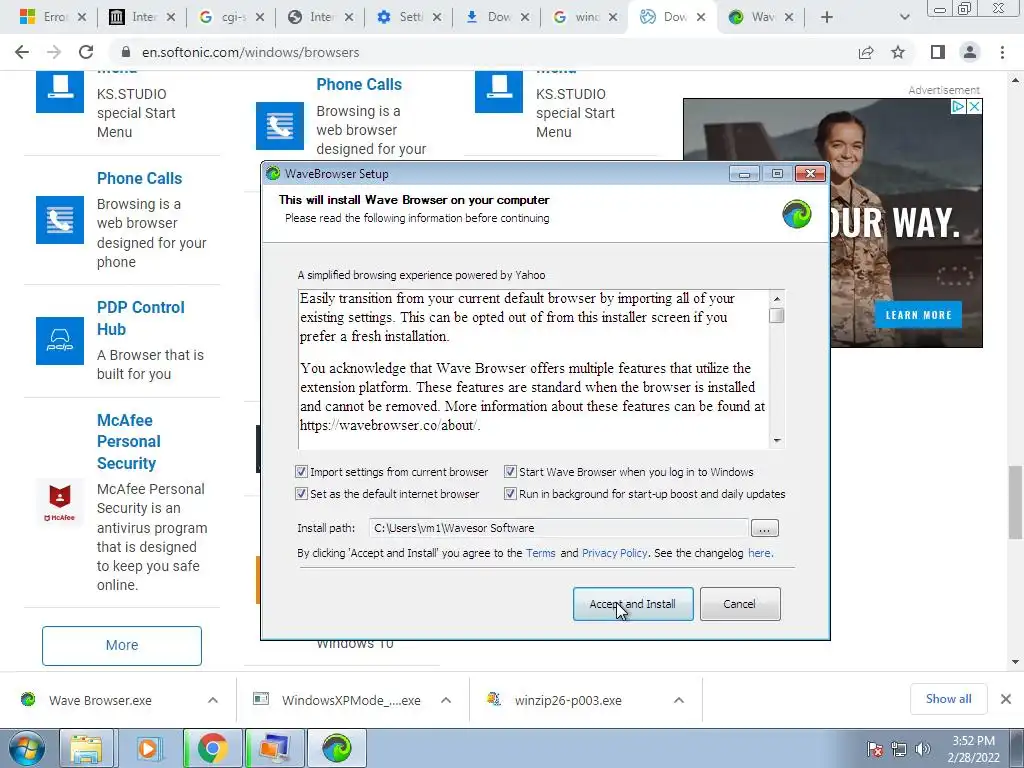Click the browser forward arrow
Viewport: 1024px width, 768px height.
point(54,52)
